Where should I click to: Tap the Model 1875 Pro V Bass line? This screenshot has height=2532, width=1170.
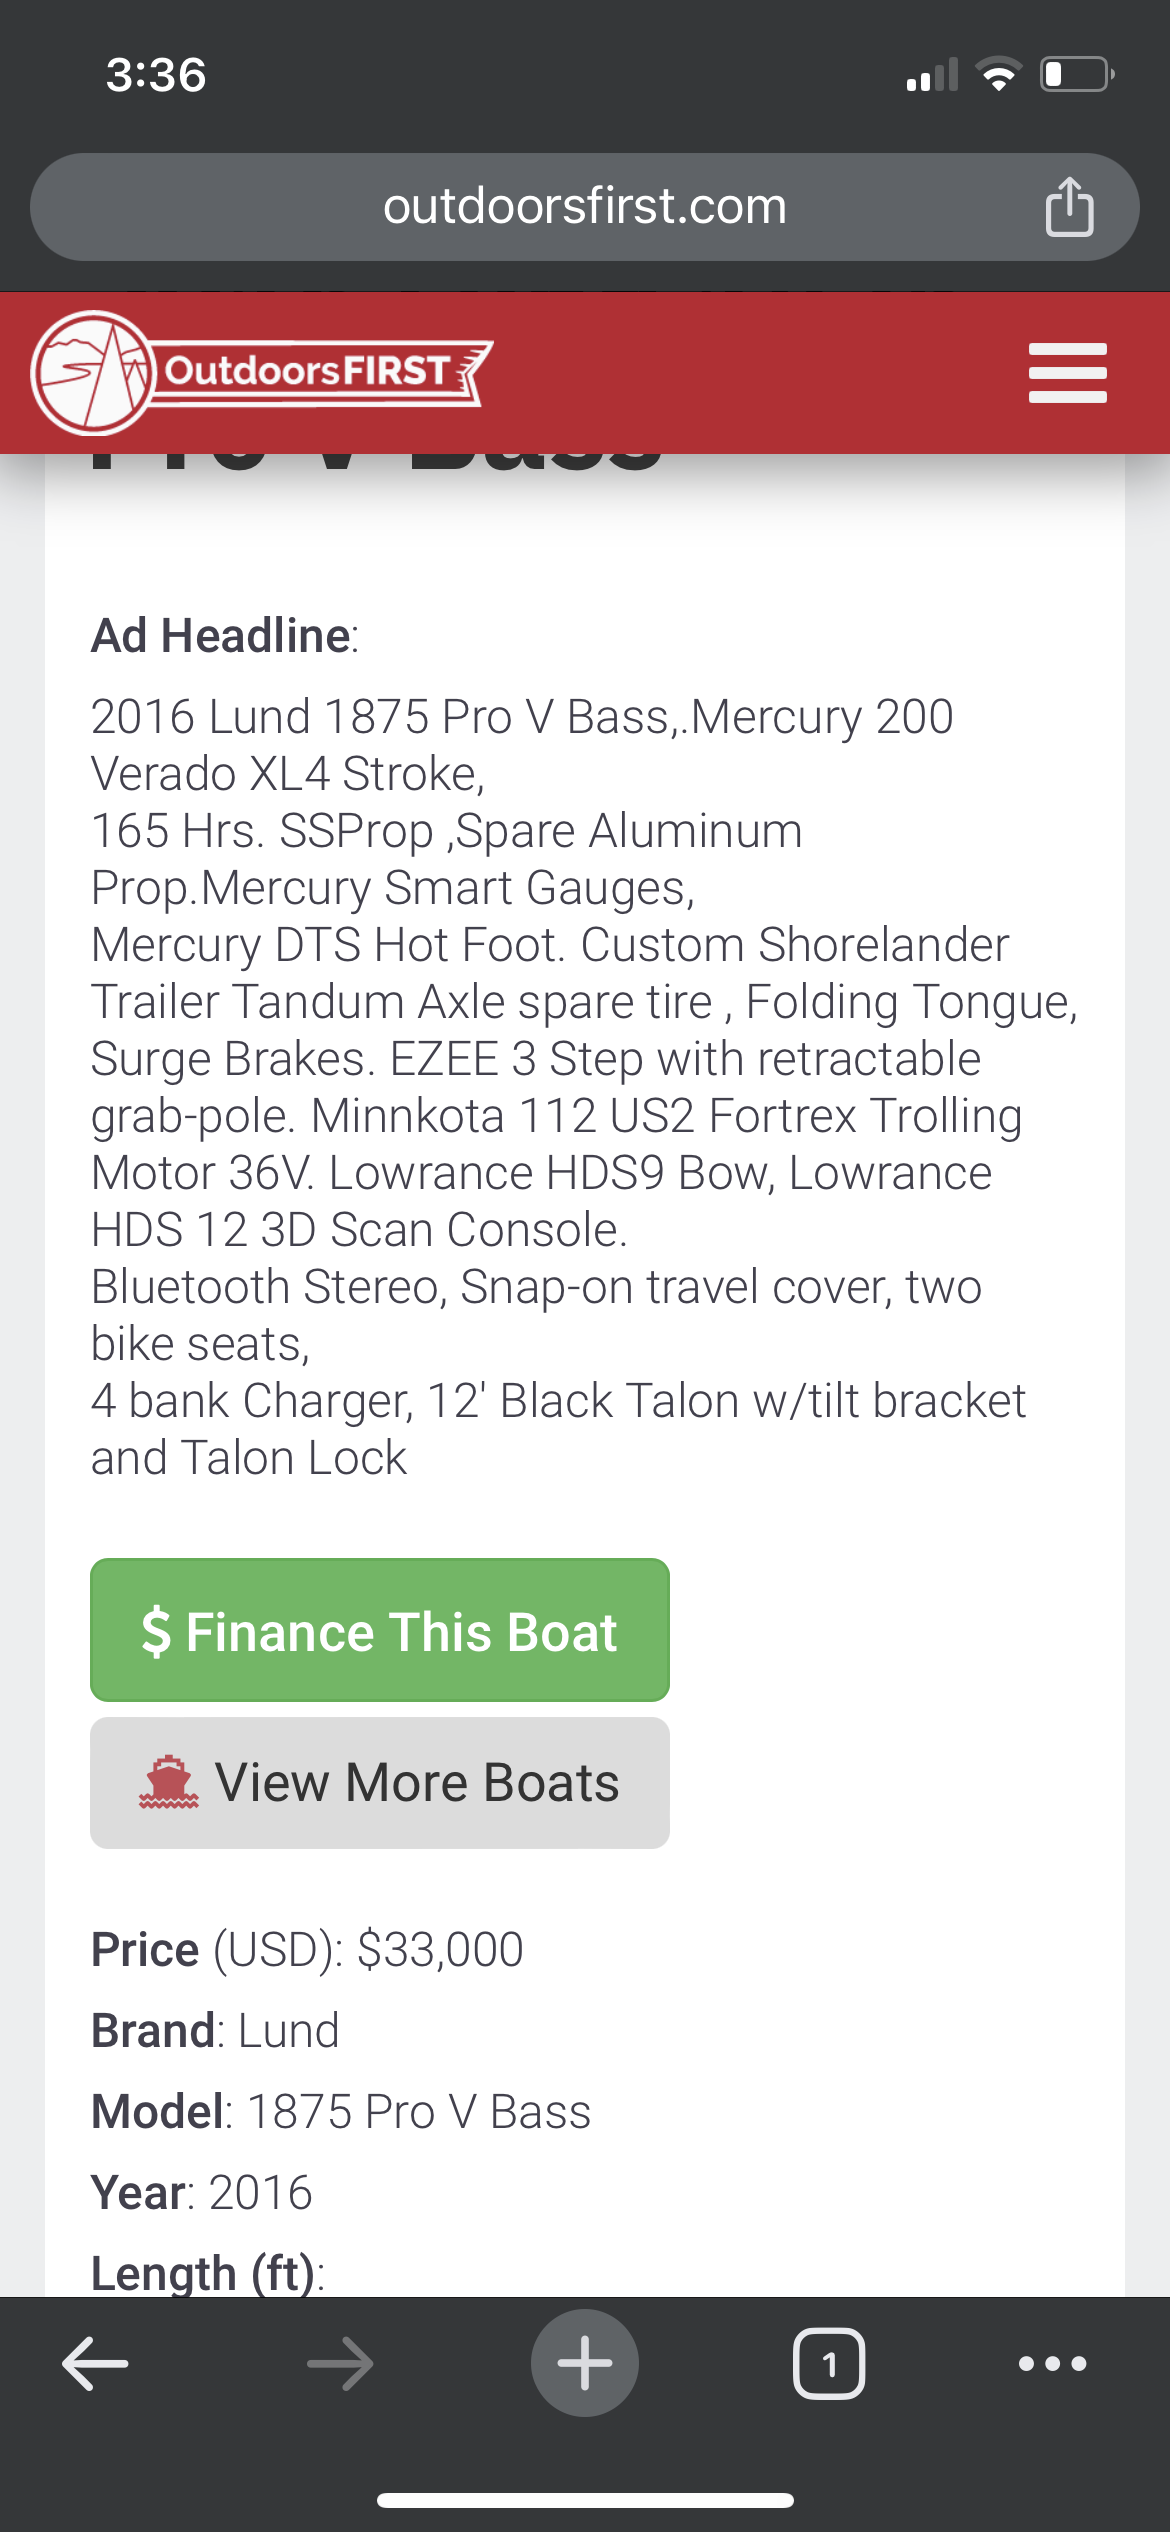[x=341, y=2112]
